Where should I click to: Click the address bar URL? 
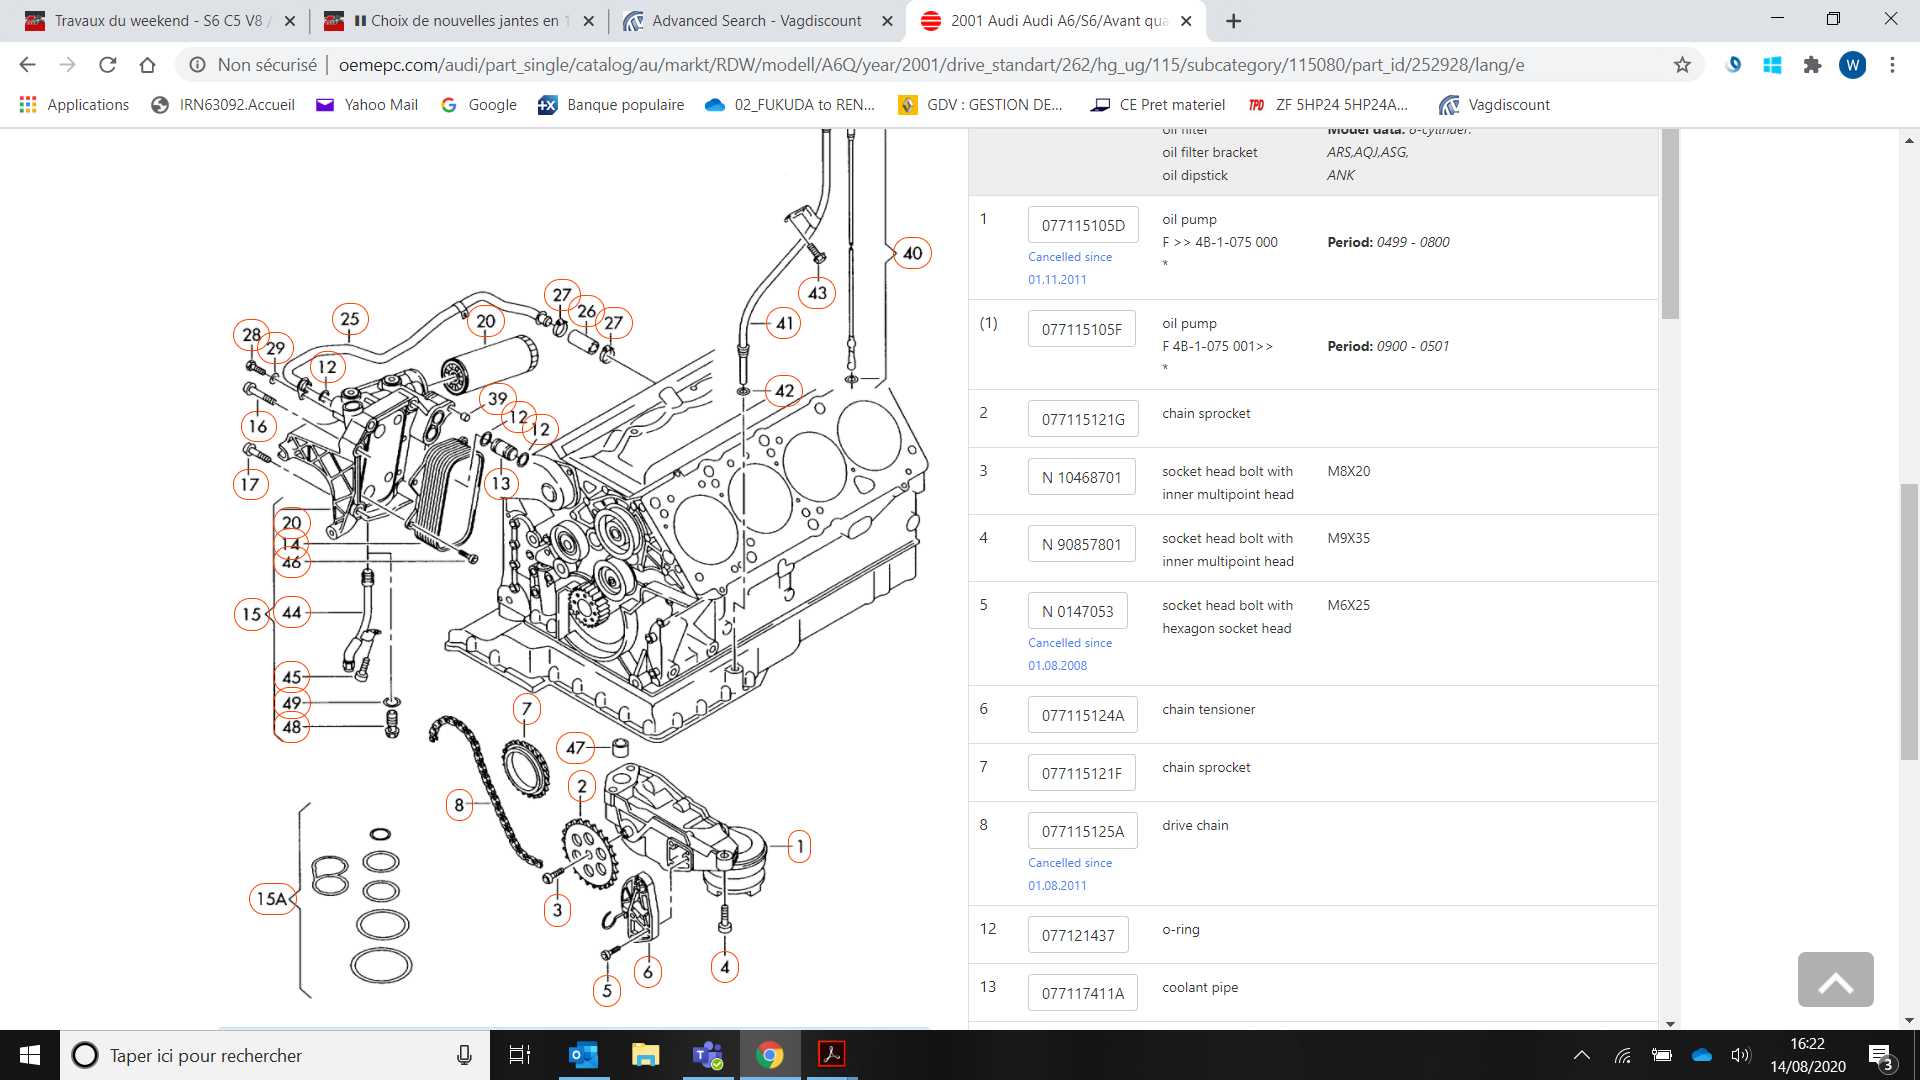click(x=930, y=65)
